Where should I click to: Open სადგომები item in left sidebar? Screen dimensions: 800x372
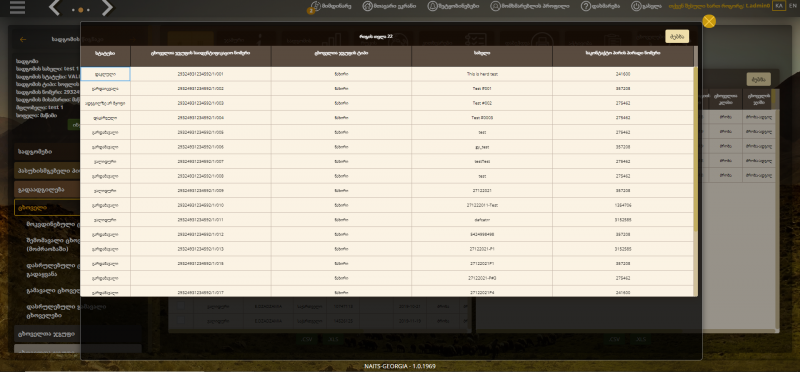coord(47,152)
